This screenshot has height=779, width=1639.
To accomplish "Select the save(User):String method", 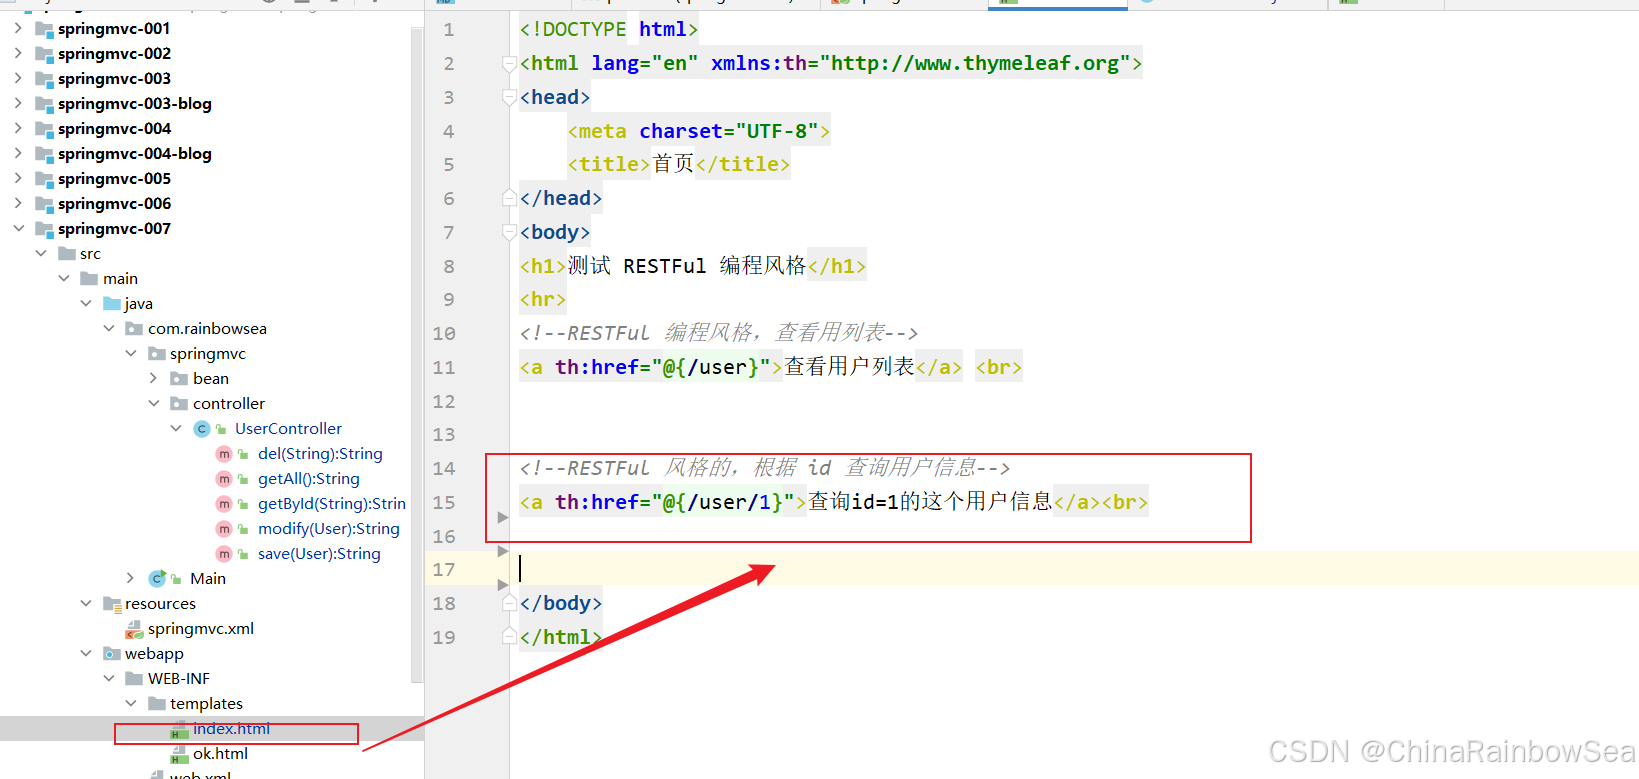I will [319, 554].
